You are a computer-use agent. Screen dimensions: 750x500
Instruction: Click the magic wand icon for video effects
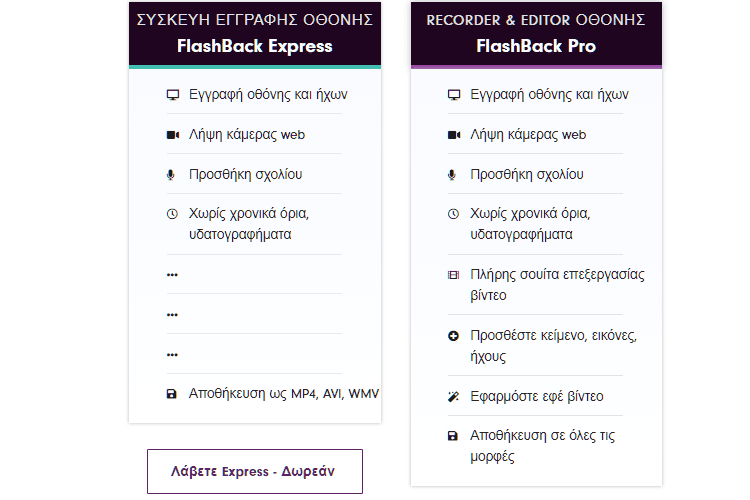click(x=453, y=397)
